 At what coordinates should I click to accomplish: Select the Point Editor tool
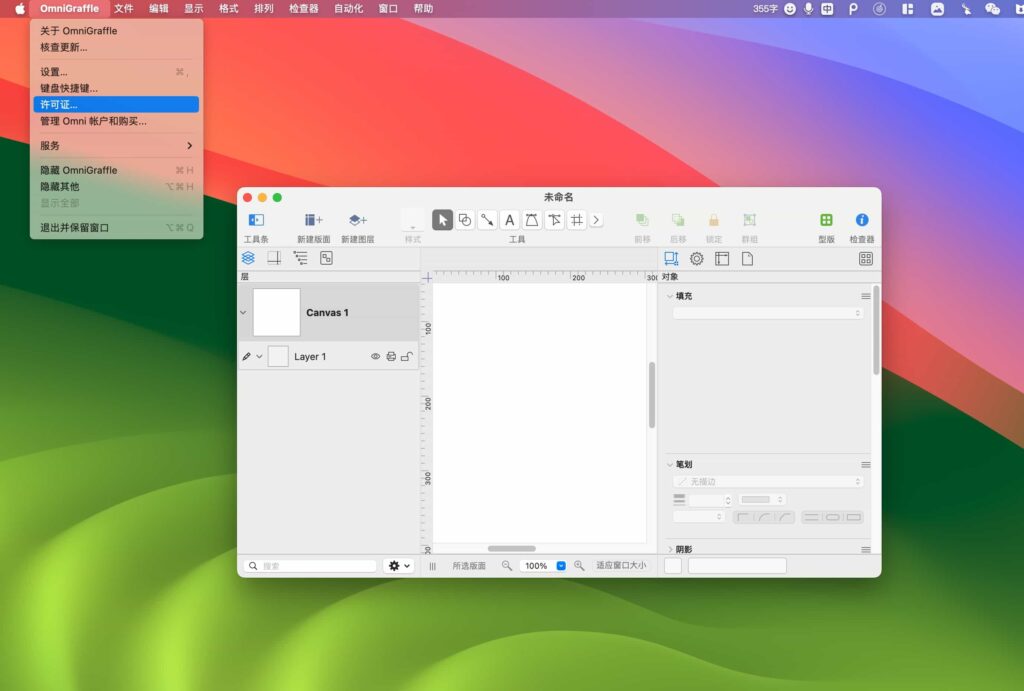click(x=553, y=219)
